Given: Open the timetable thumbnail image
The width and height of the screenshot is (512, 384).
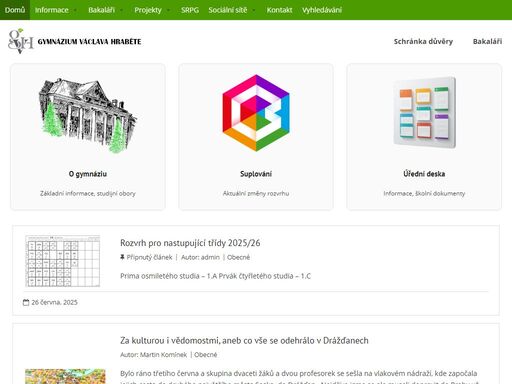Looking at the screenshot, I should pos(63,261).
